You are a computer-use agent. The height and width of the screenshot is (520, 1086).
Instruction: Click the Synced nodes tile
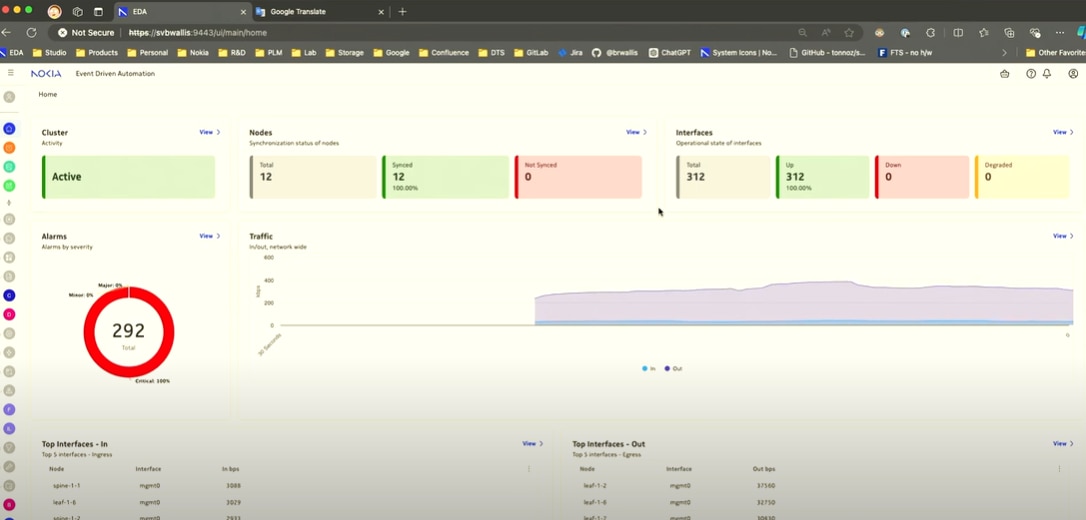coord(445,177)
